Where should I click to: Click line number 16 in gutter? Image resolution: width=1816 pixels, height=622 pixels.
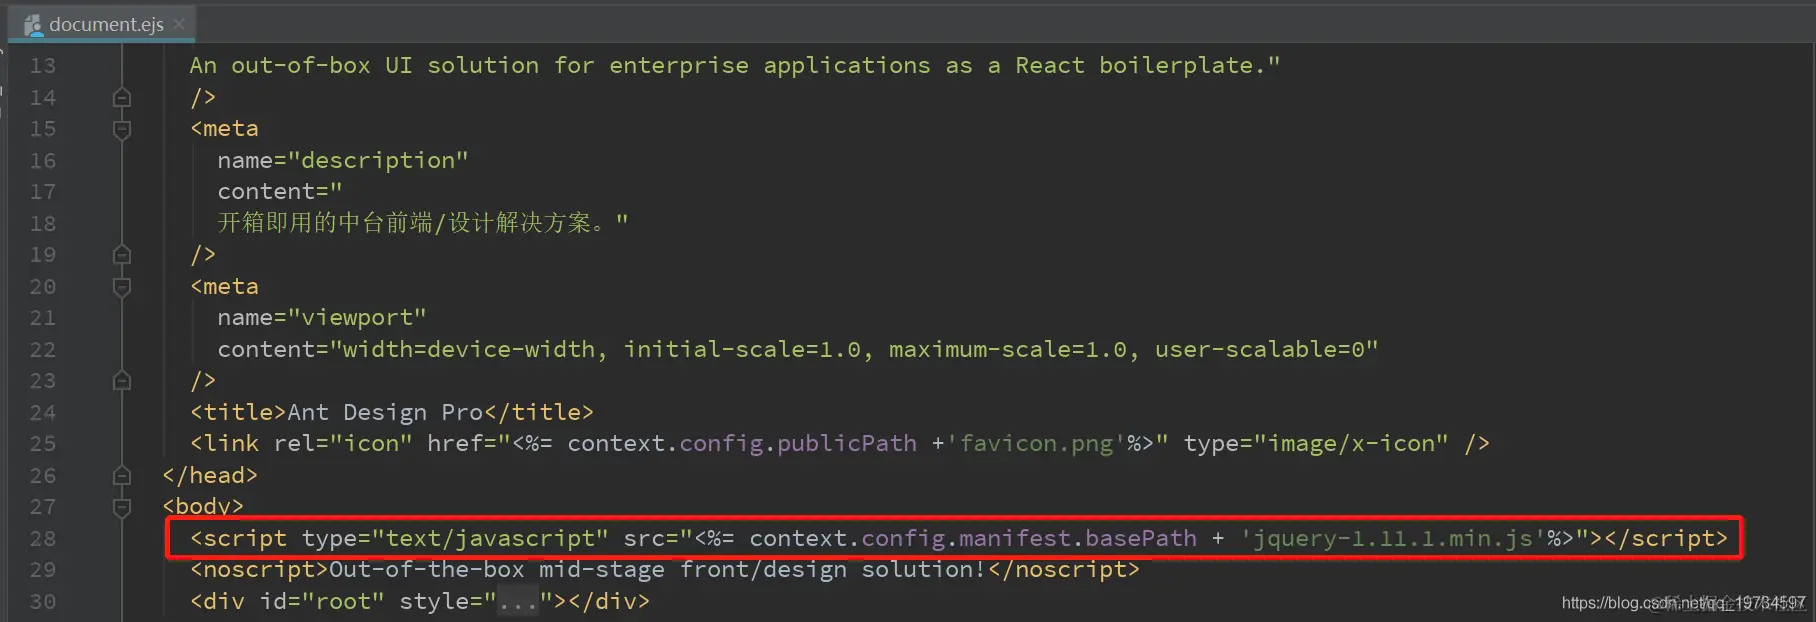pyautogui.click(x=42, y=161)
